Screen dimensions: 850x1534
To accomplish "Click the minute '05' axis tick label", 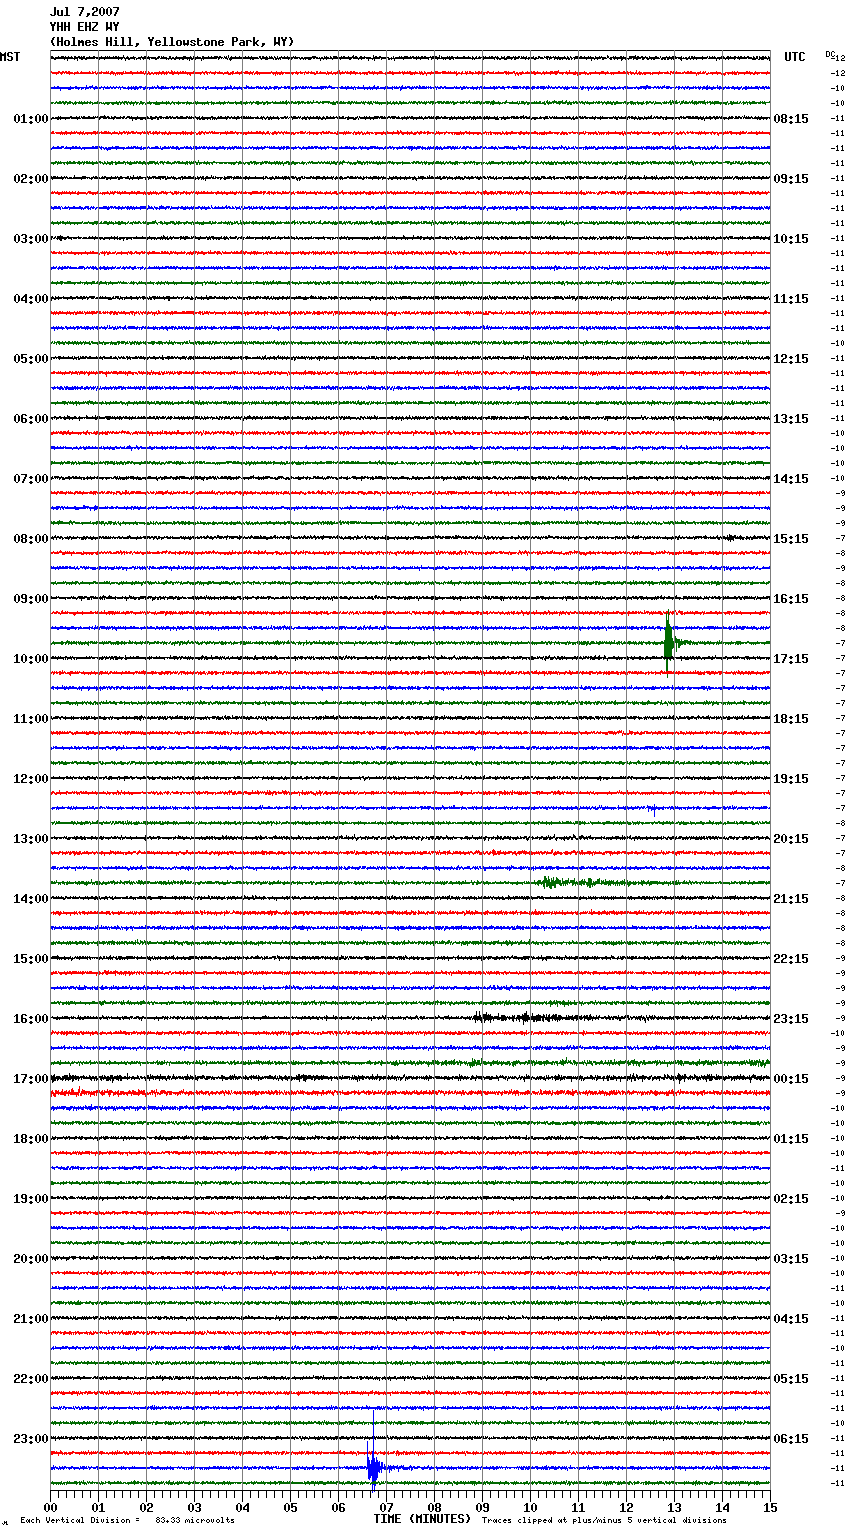I will pyautogui.click(x=291, y=1507).
